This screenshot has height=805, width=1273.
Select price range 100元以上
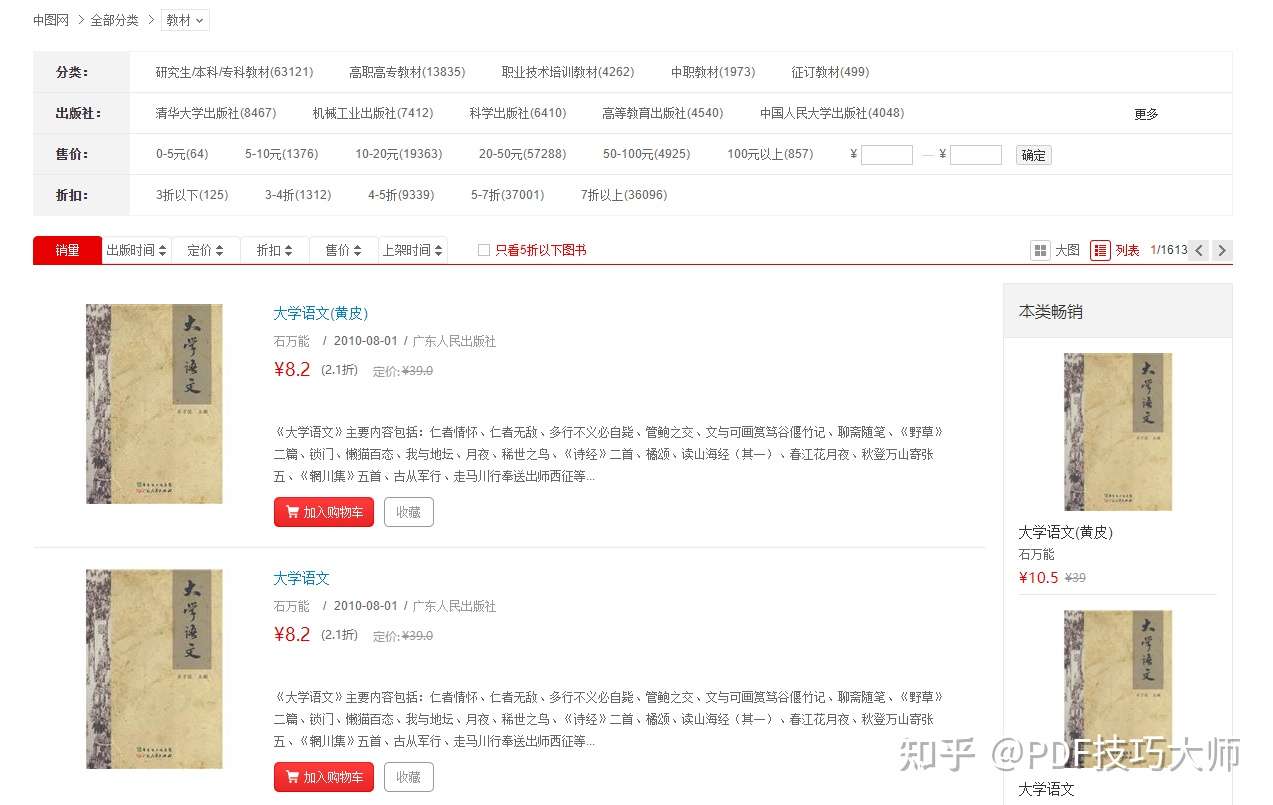point(770,154)
